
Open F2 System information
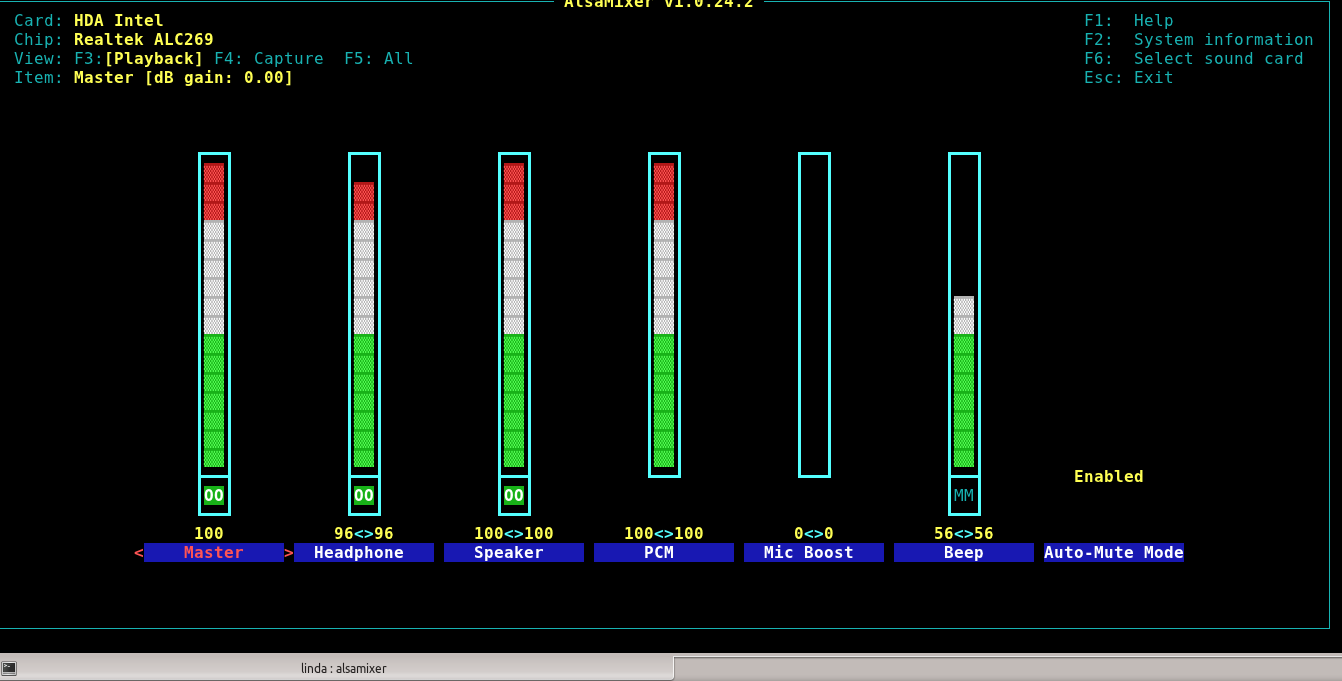[x=1198, y=40]
